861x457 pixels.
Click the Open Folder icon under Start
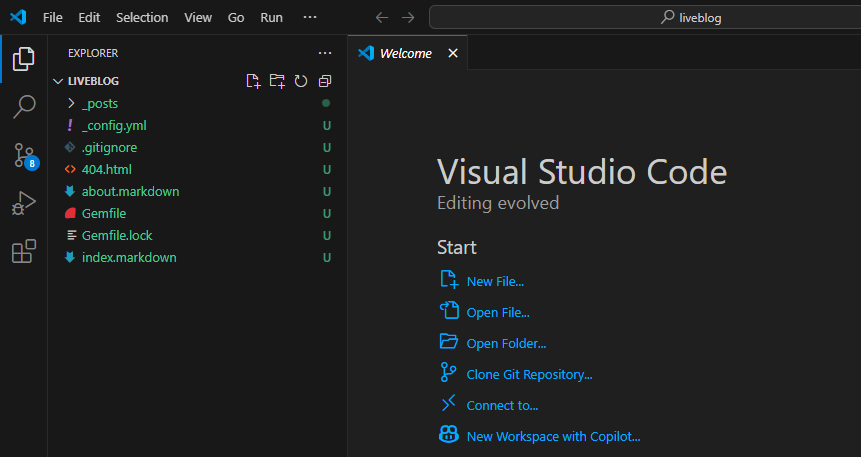(x=449, y=341)
